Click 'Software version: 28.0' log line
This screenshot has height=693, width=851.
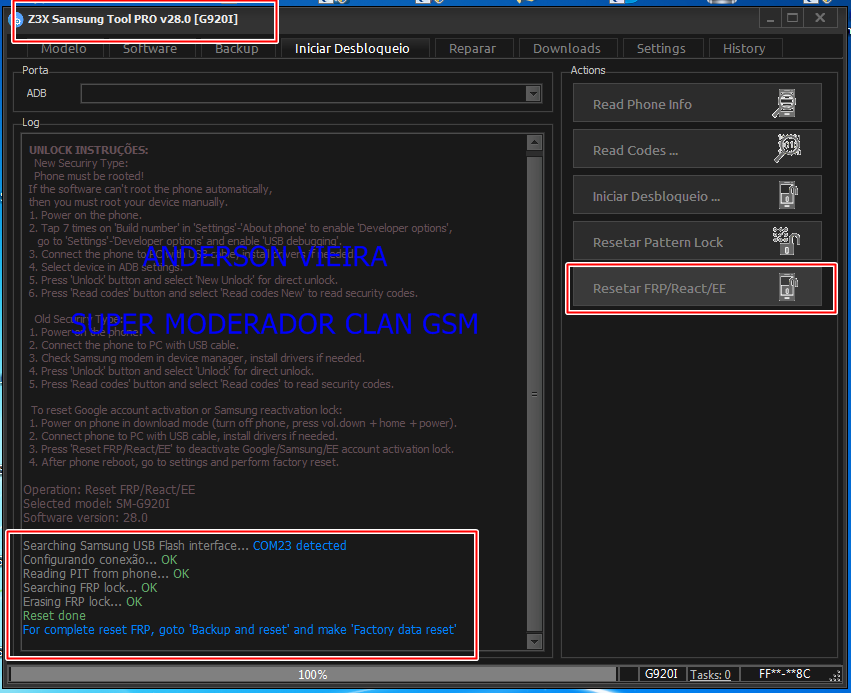(85, 518)
